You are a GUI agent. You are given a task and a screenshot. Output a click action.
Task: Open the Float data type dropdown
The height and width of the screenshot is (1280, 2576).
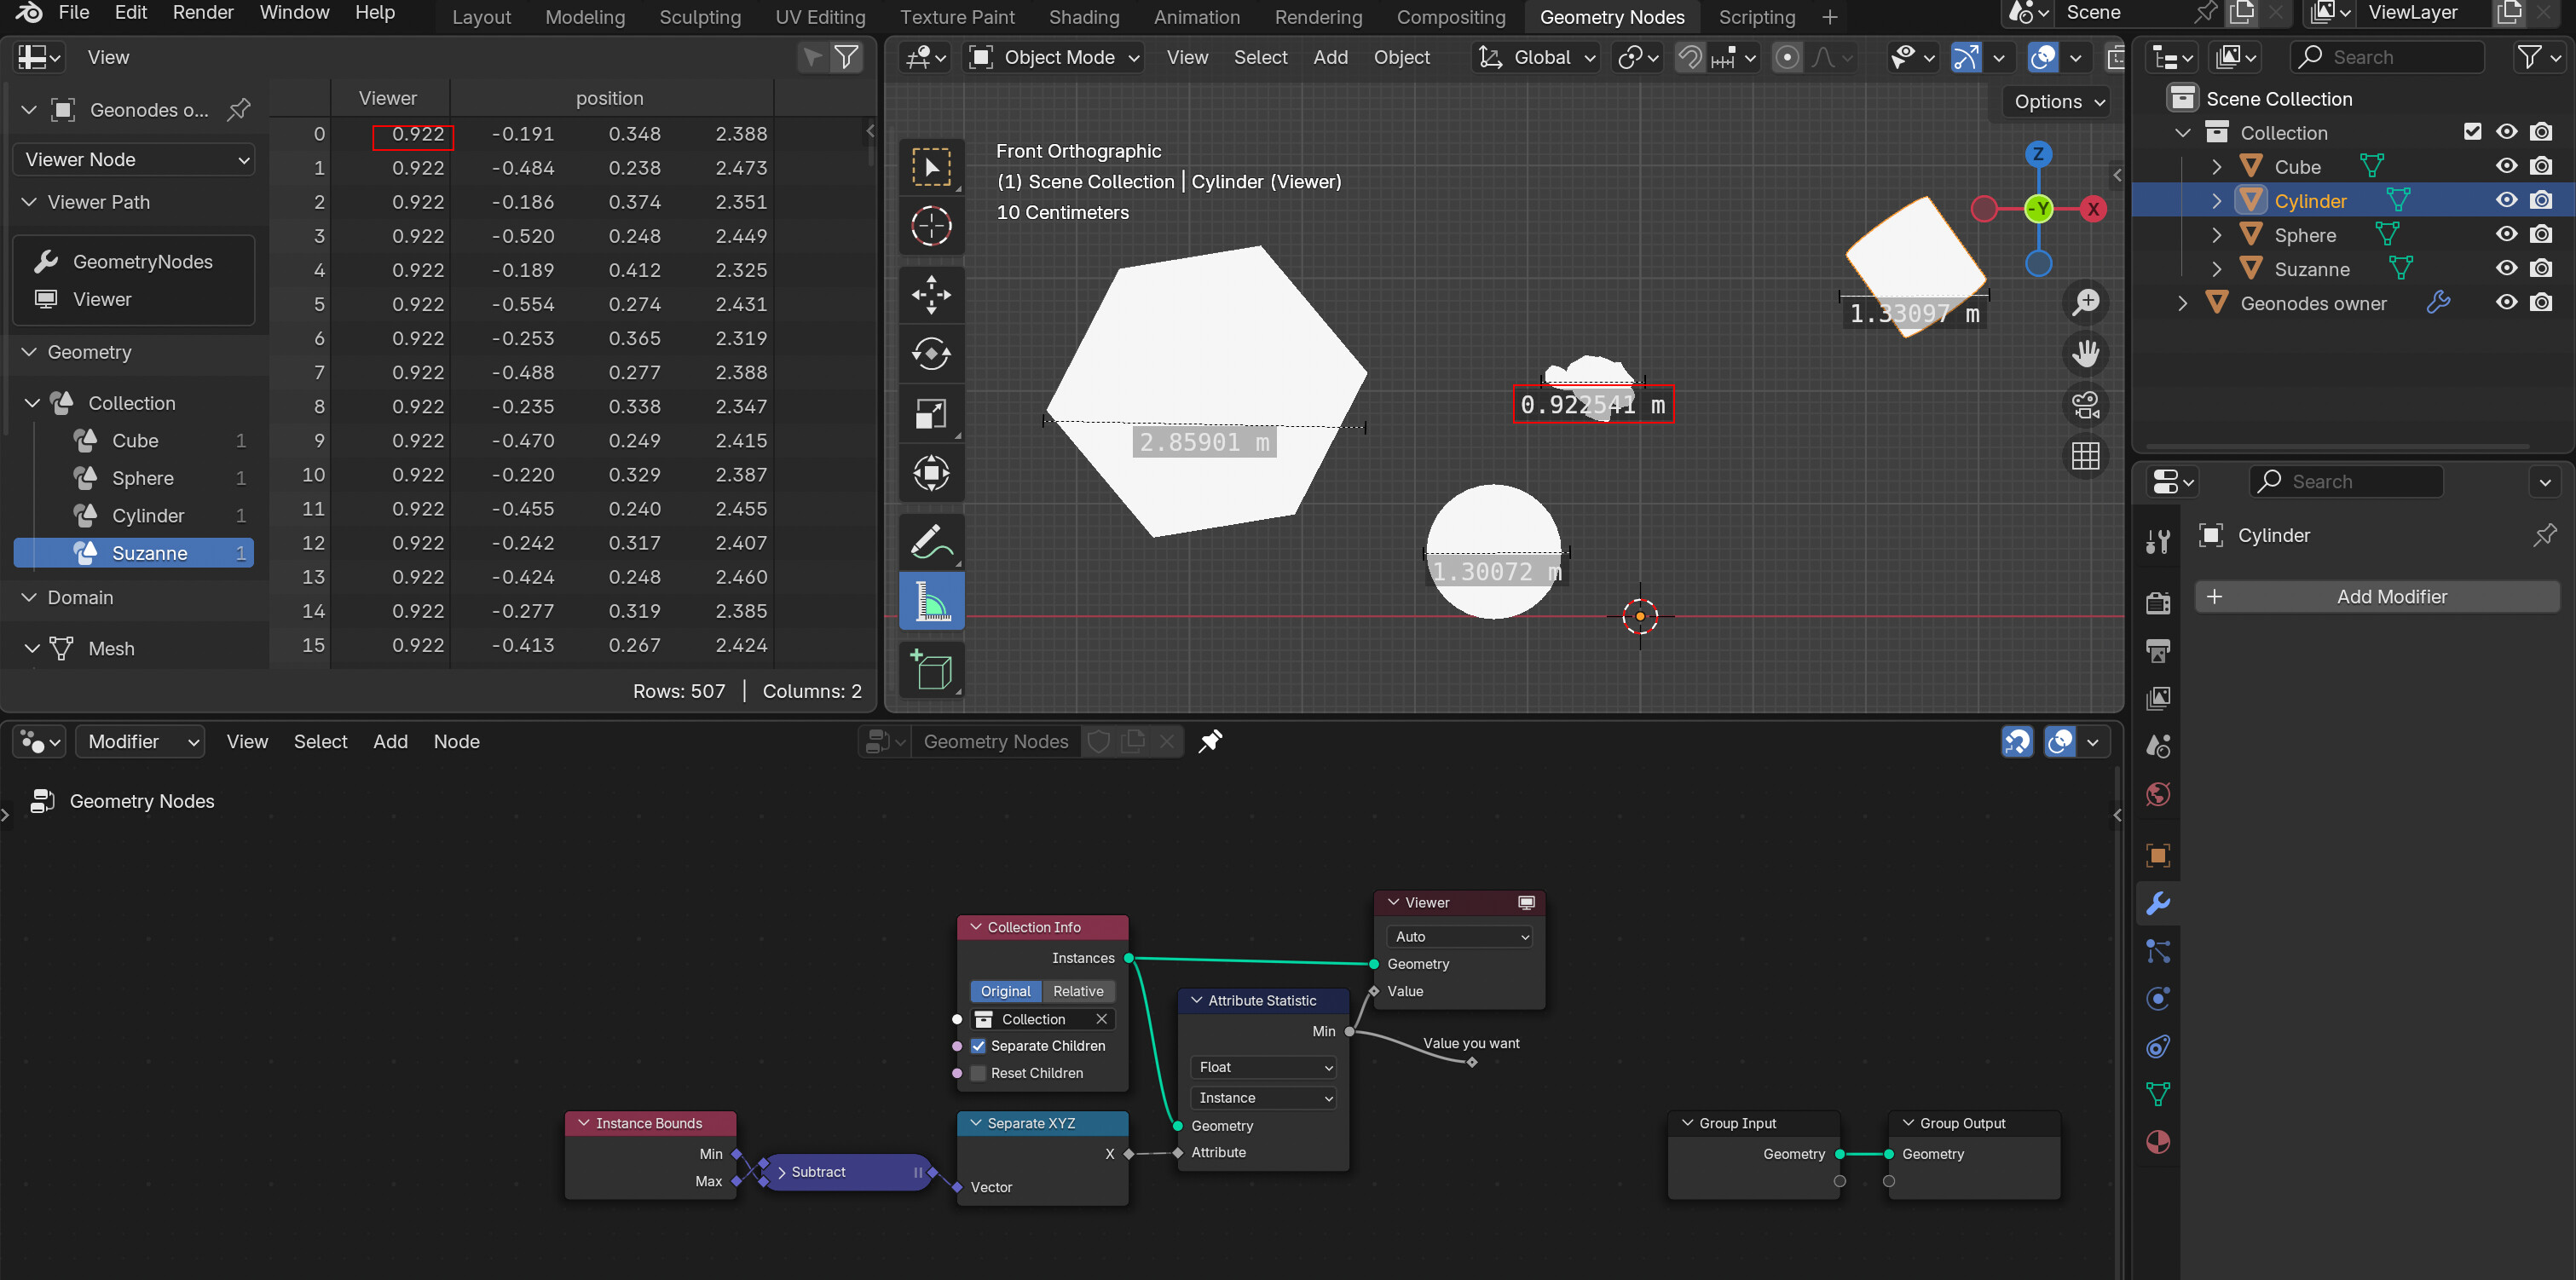tap(1264, 1067)
